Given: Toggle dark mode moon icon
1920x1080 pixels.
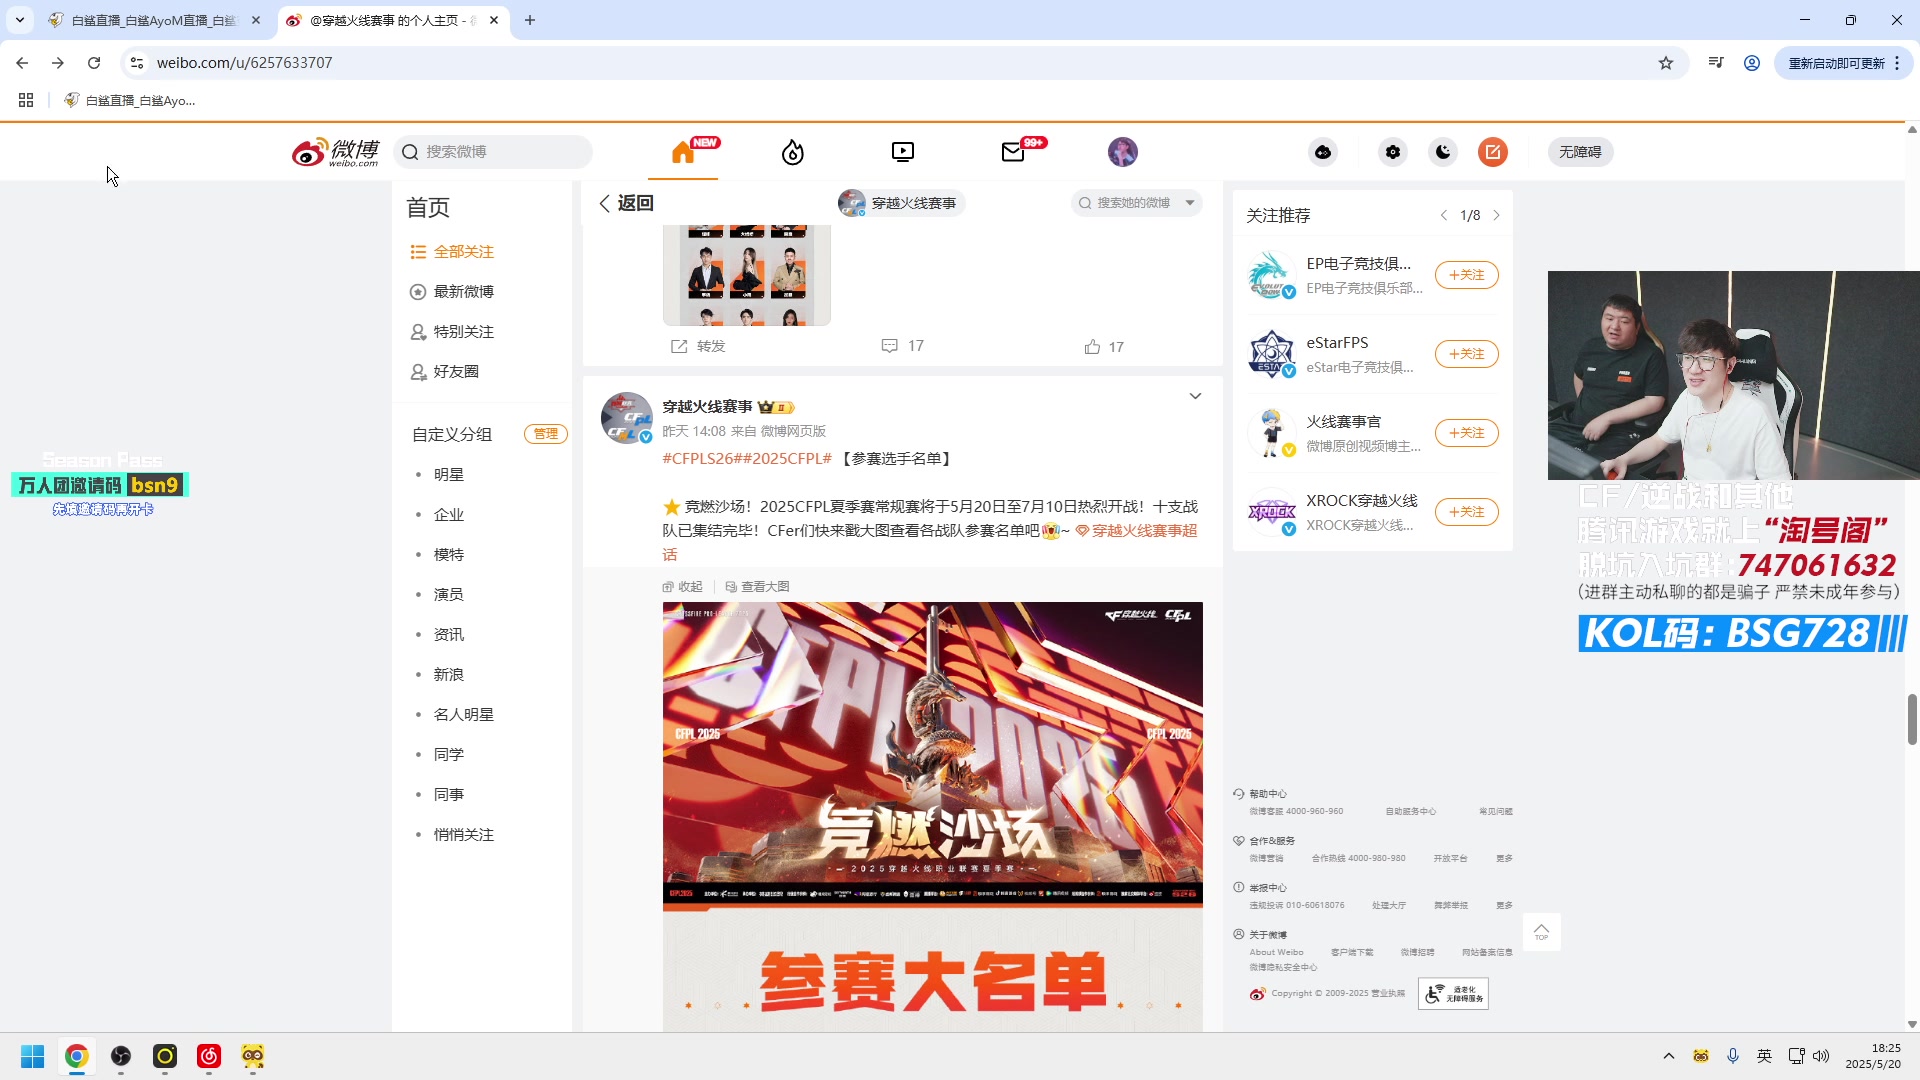Looking at the screenshot, I should (1443, 152).
